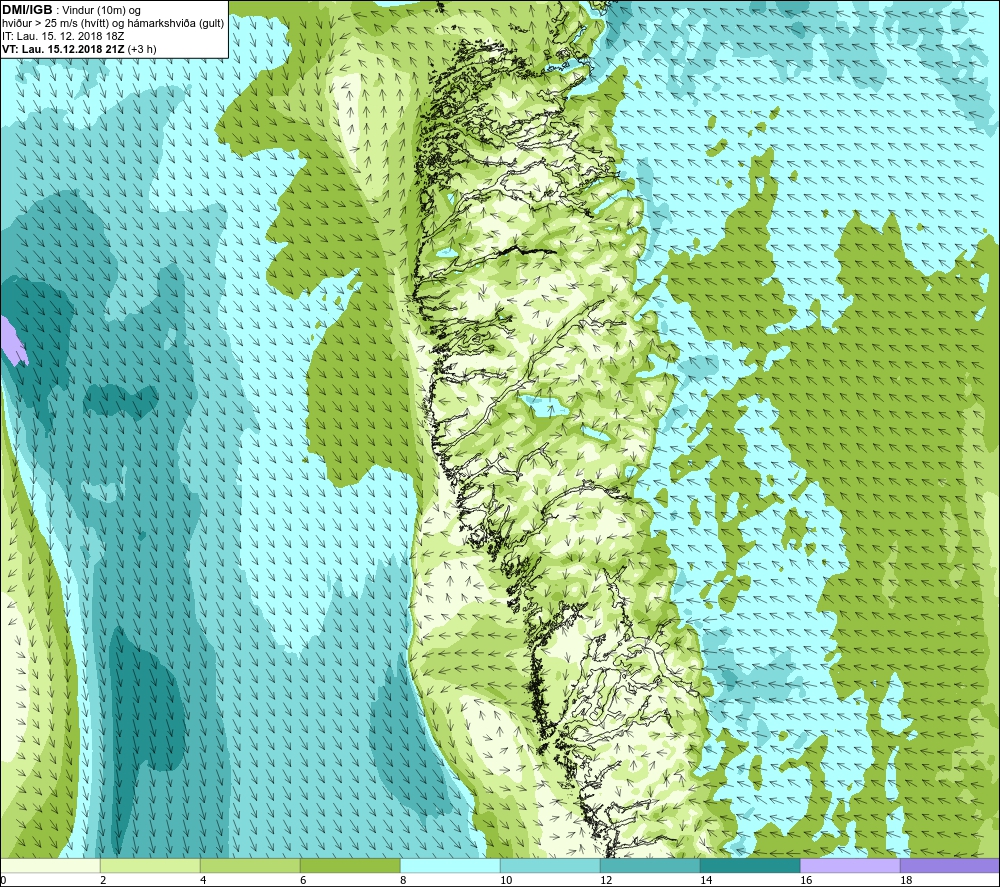Click the 10–12 m/s light teal legend swatch
The height and width of the screenshot is (887, 1000).
(550, 865)
